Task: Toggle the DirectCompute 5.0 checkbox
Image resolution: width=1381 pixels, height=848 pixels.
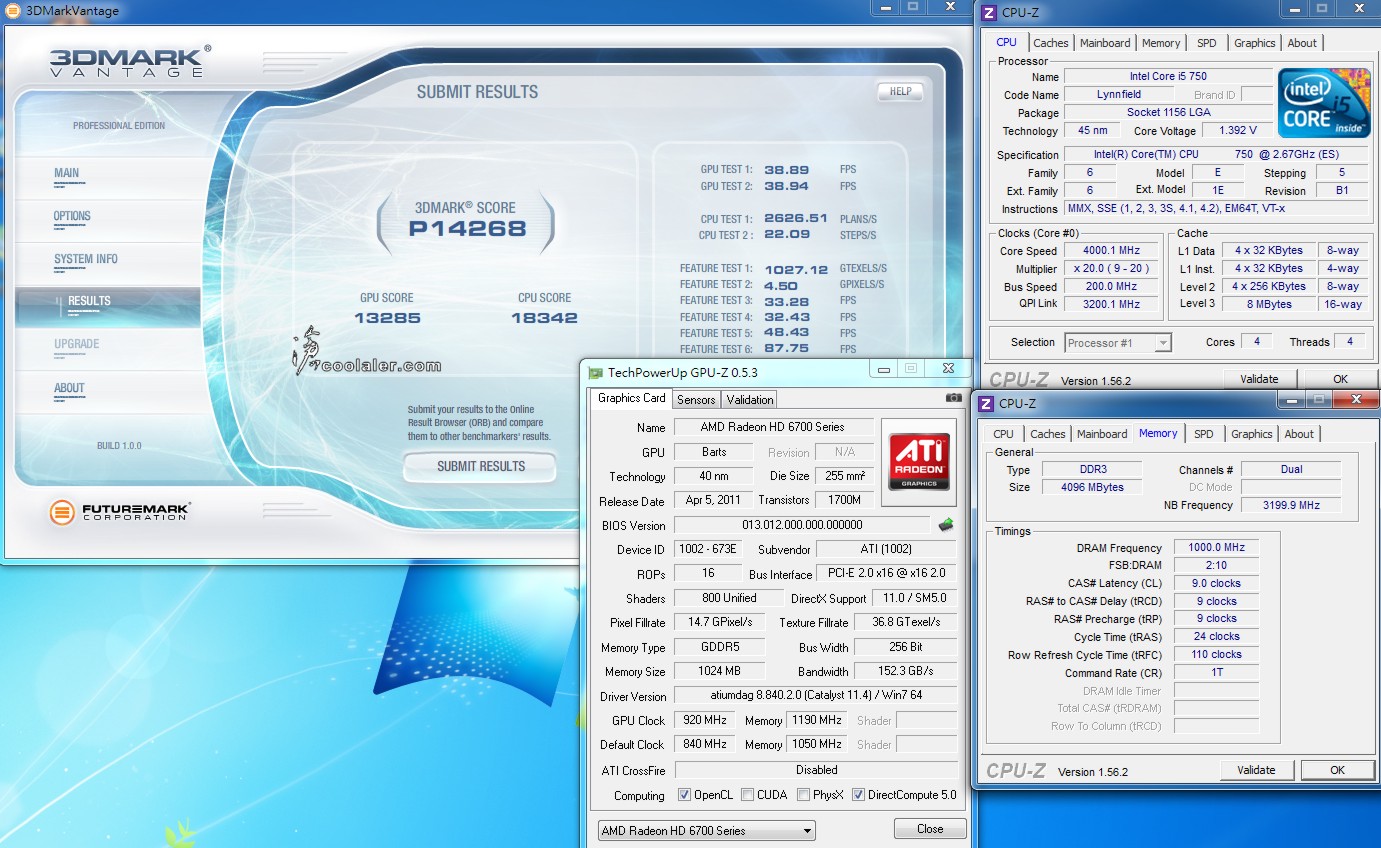Action: (x=858, y=795)
